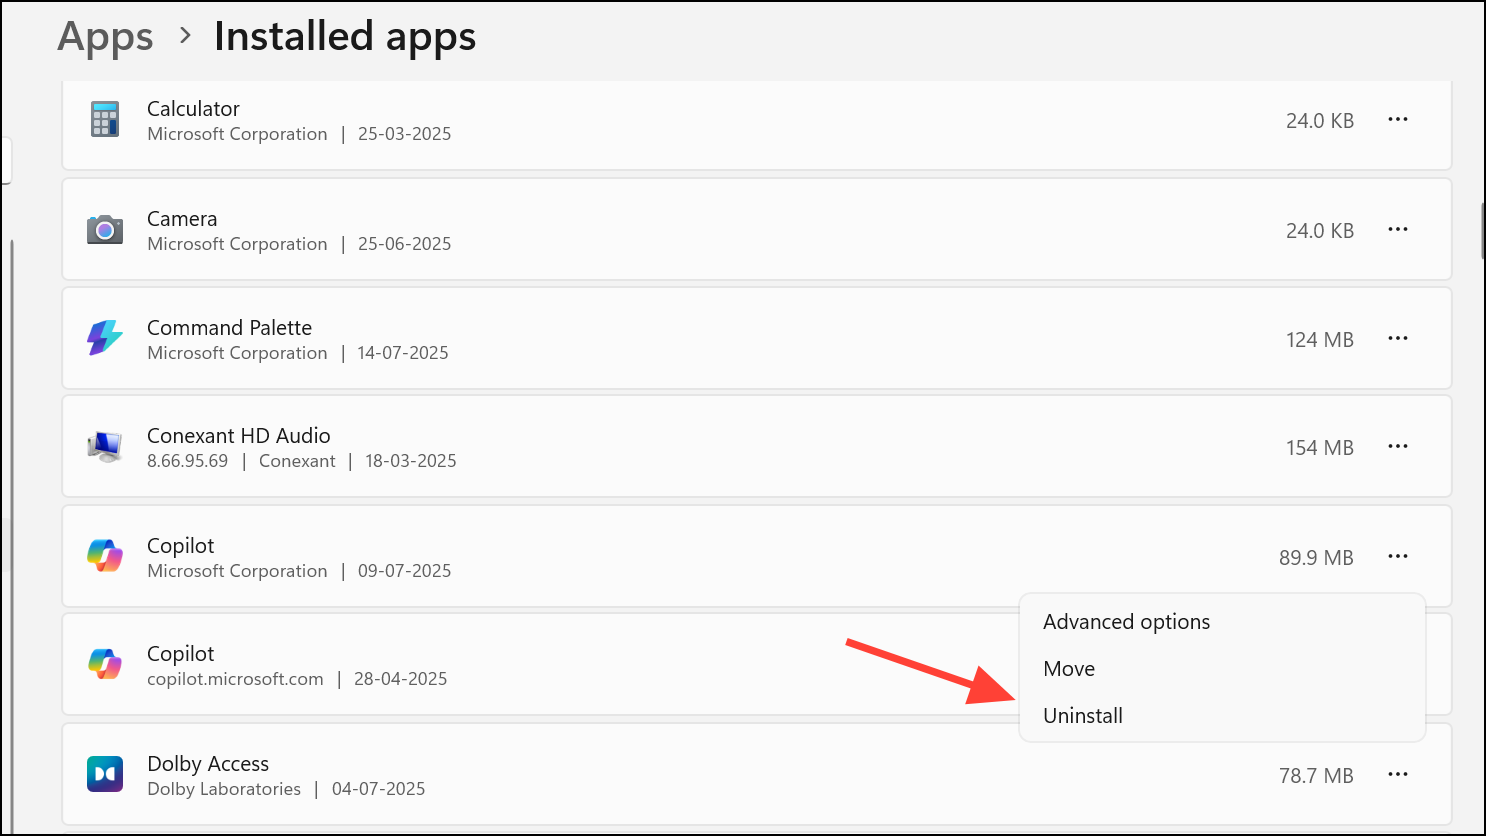The height and width of the screenshot is (836, 1486).
Task: Click the Dolby Laboratories publisher text
Action: click(x=224, y=789)
